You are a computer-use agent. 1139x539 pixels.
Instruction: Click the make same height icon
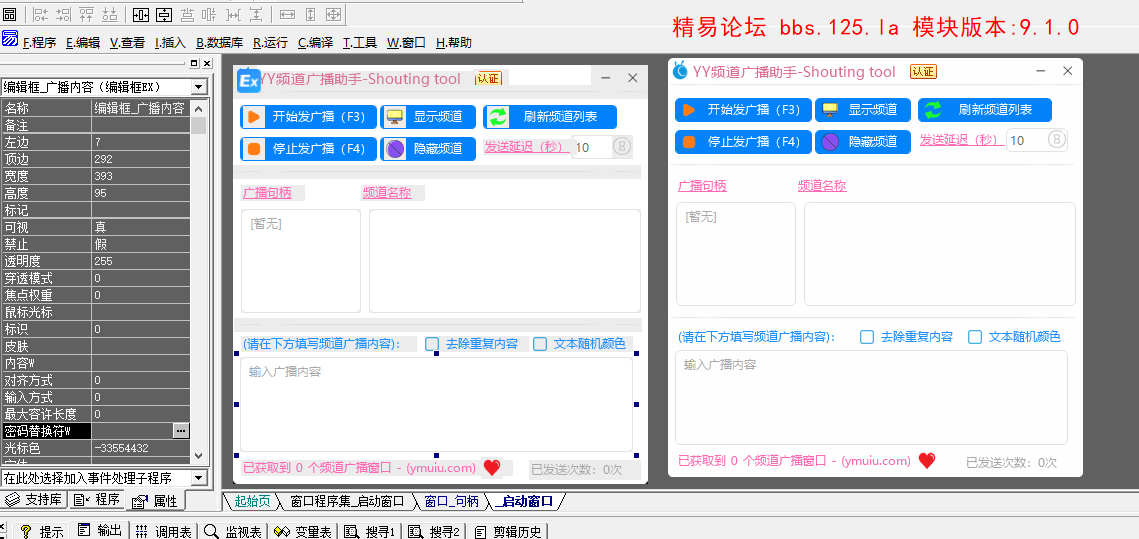click(310, 14)
